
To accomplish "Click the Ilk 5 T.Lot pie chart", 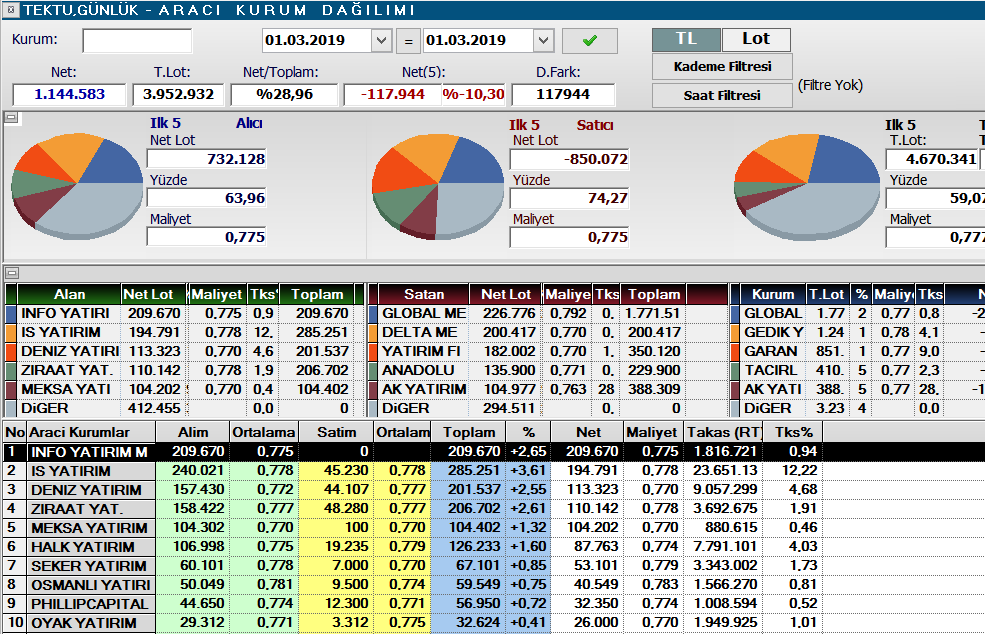I will 807,187.
